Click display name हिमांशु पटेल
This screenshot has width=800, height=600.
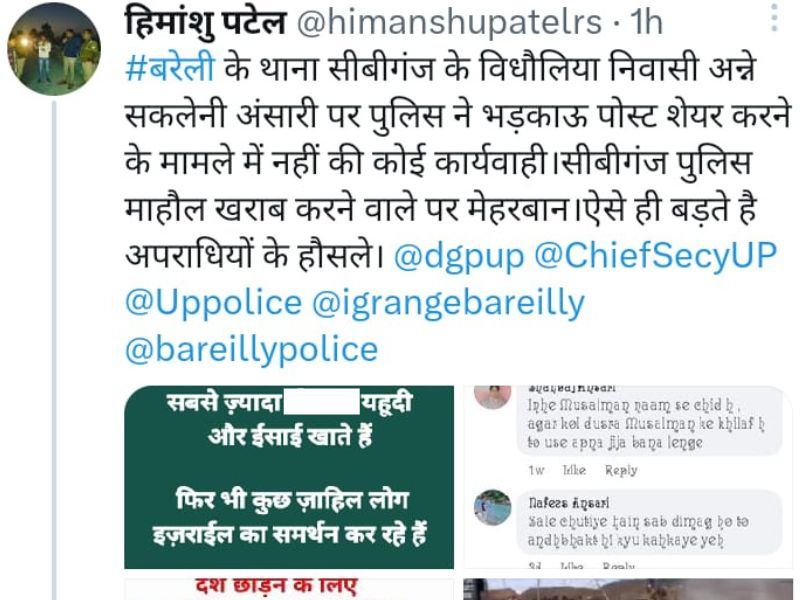pos(205,22)
